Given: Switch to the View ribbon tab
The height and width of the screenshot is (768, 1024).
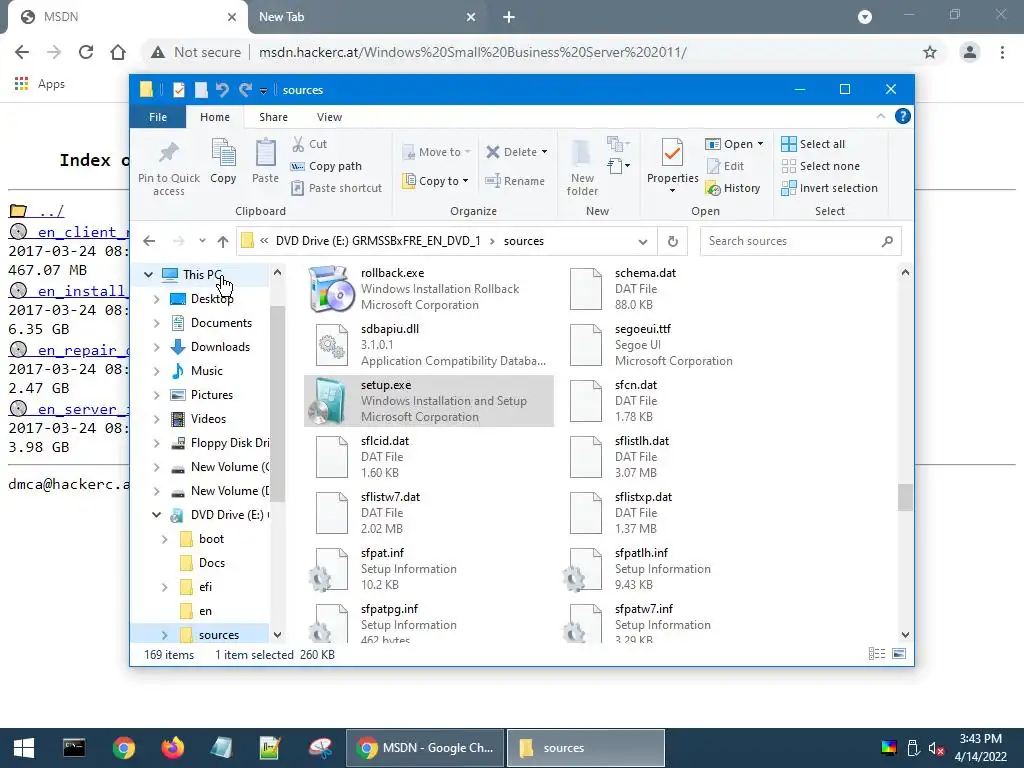Looking at the screenshot, I should [329, 117].
